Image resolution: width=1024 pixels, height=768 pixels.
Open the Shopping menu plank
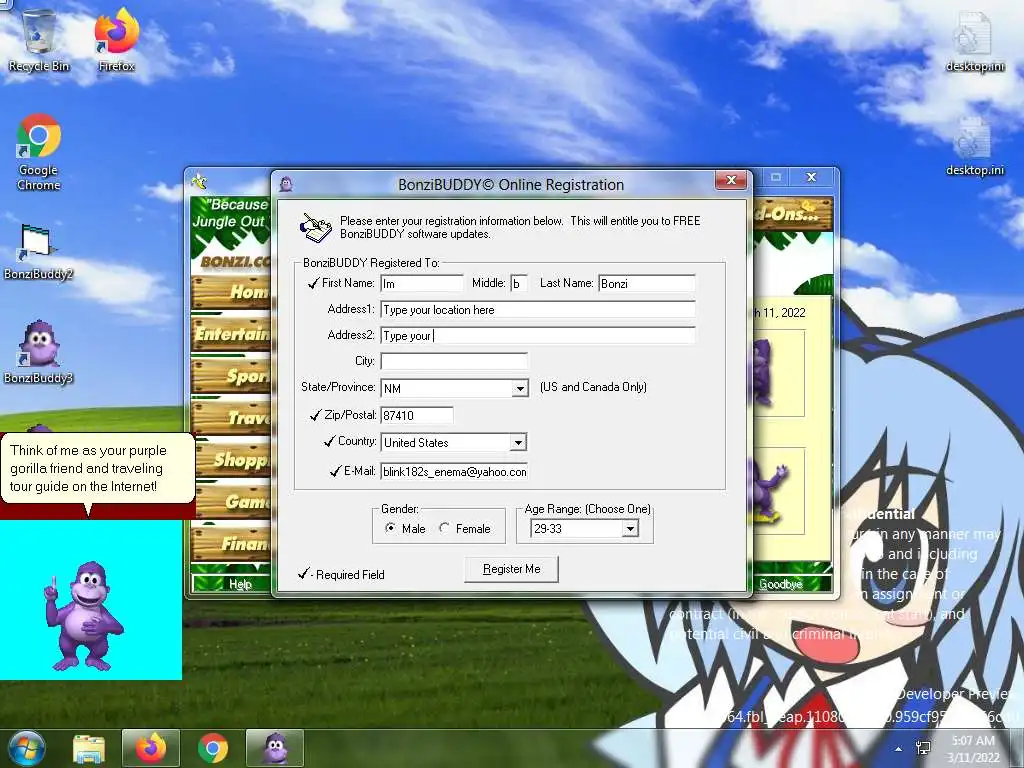[x=231, y=460]
